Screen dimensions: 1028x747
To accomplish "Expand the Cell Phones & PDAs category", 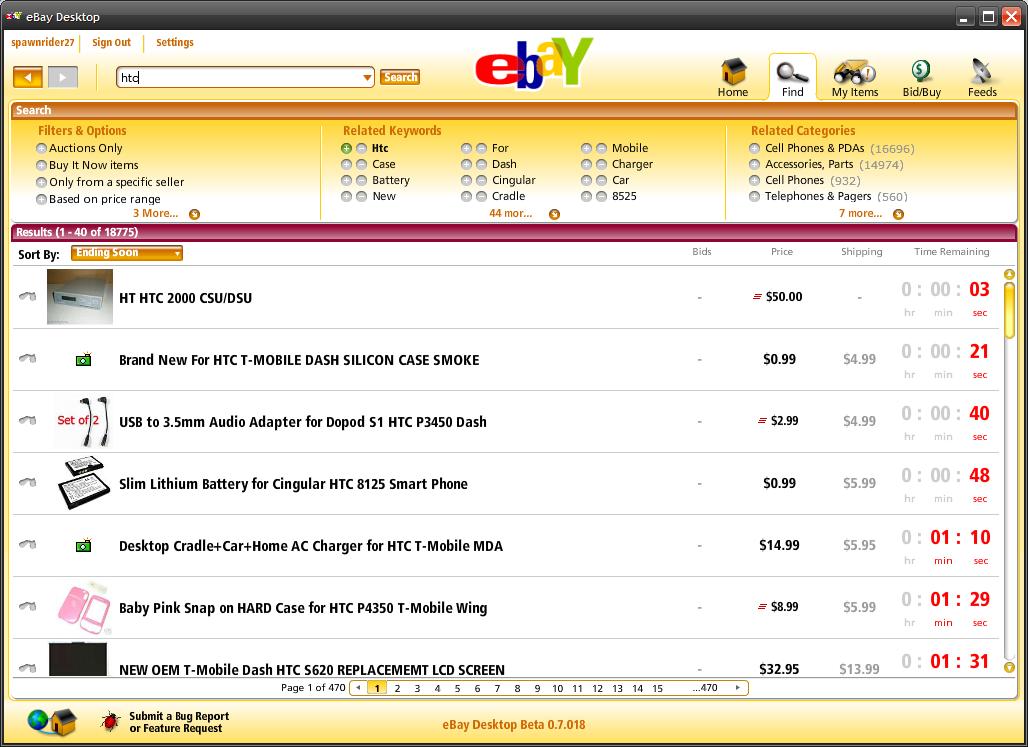I will pos(755,148).
